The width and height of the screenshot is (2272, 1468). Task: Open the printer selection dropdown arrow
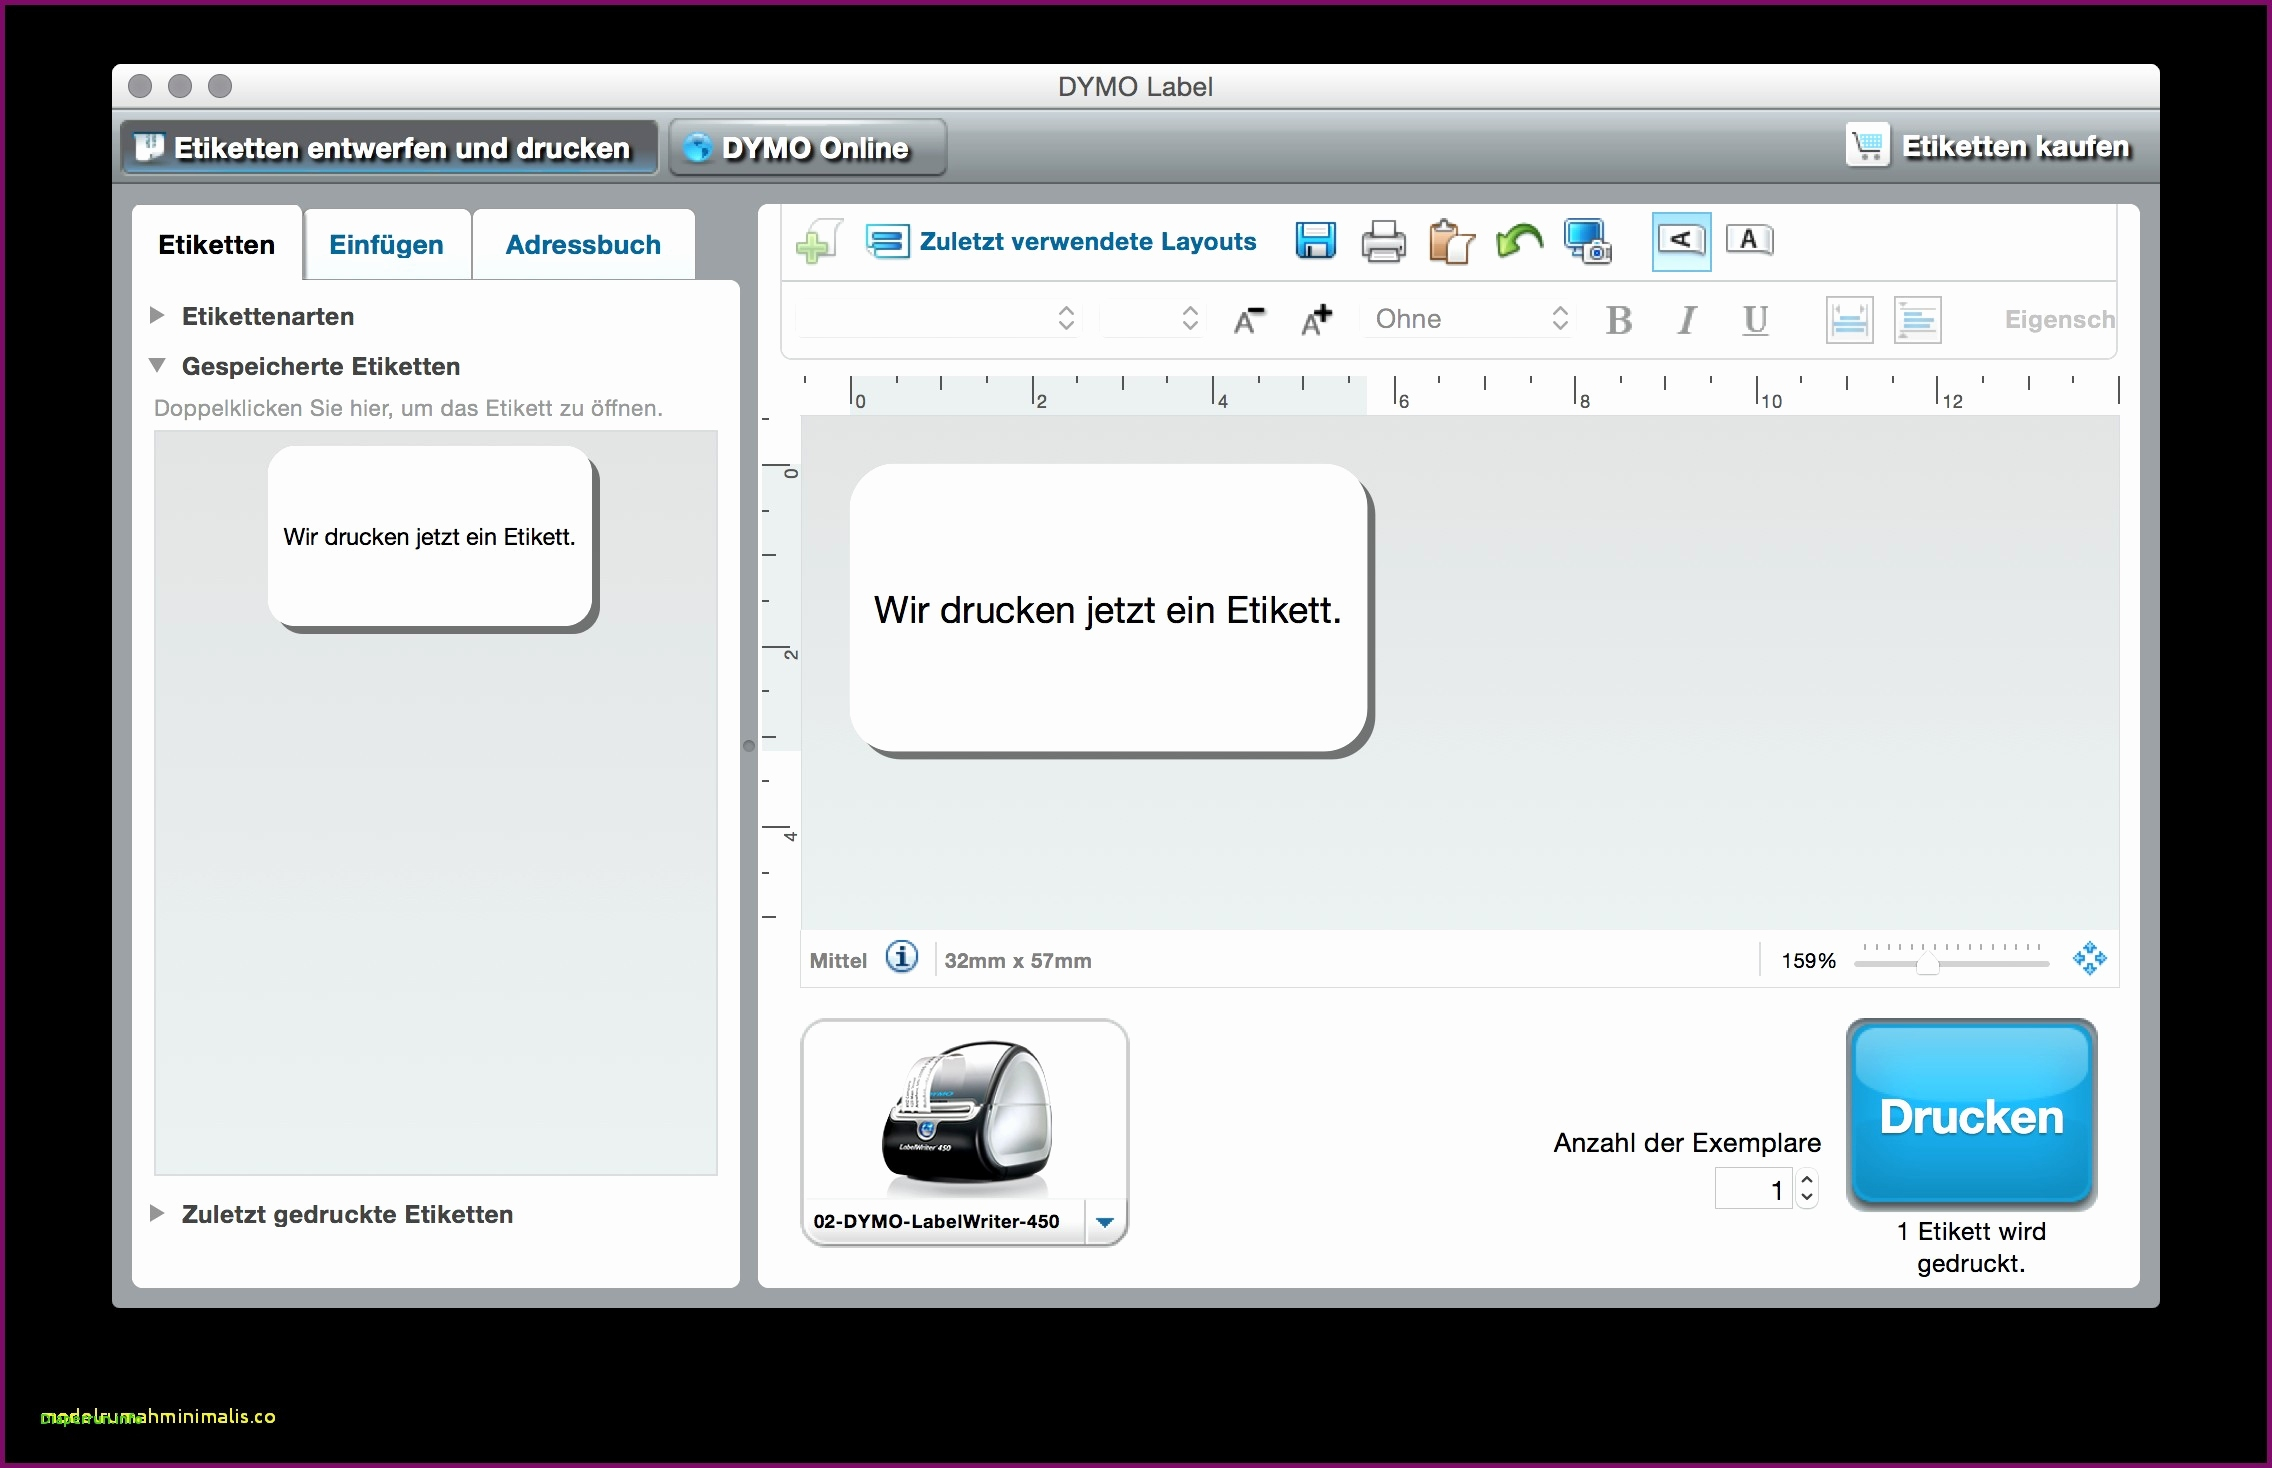coord(1105,1222)
